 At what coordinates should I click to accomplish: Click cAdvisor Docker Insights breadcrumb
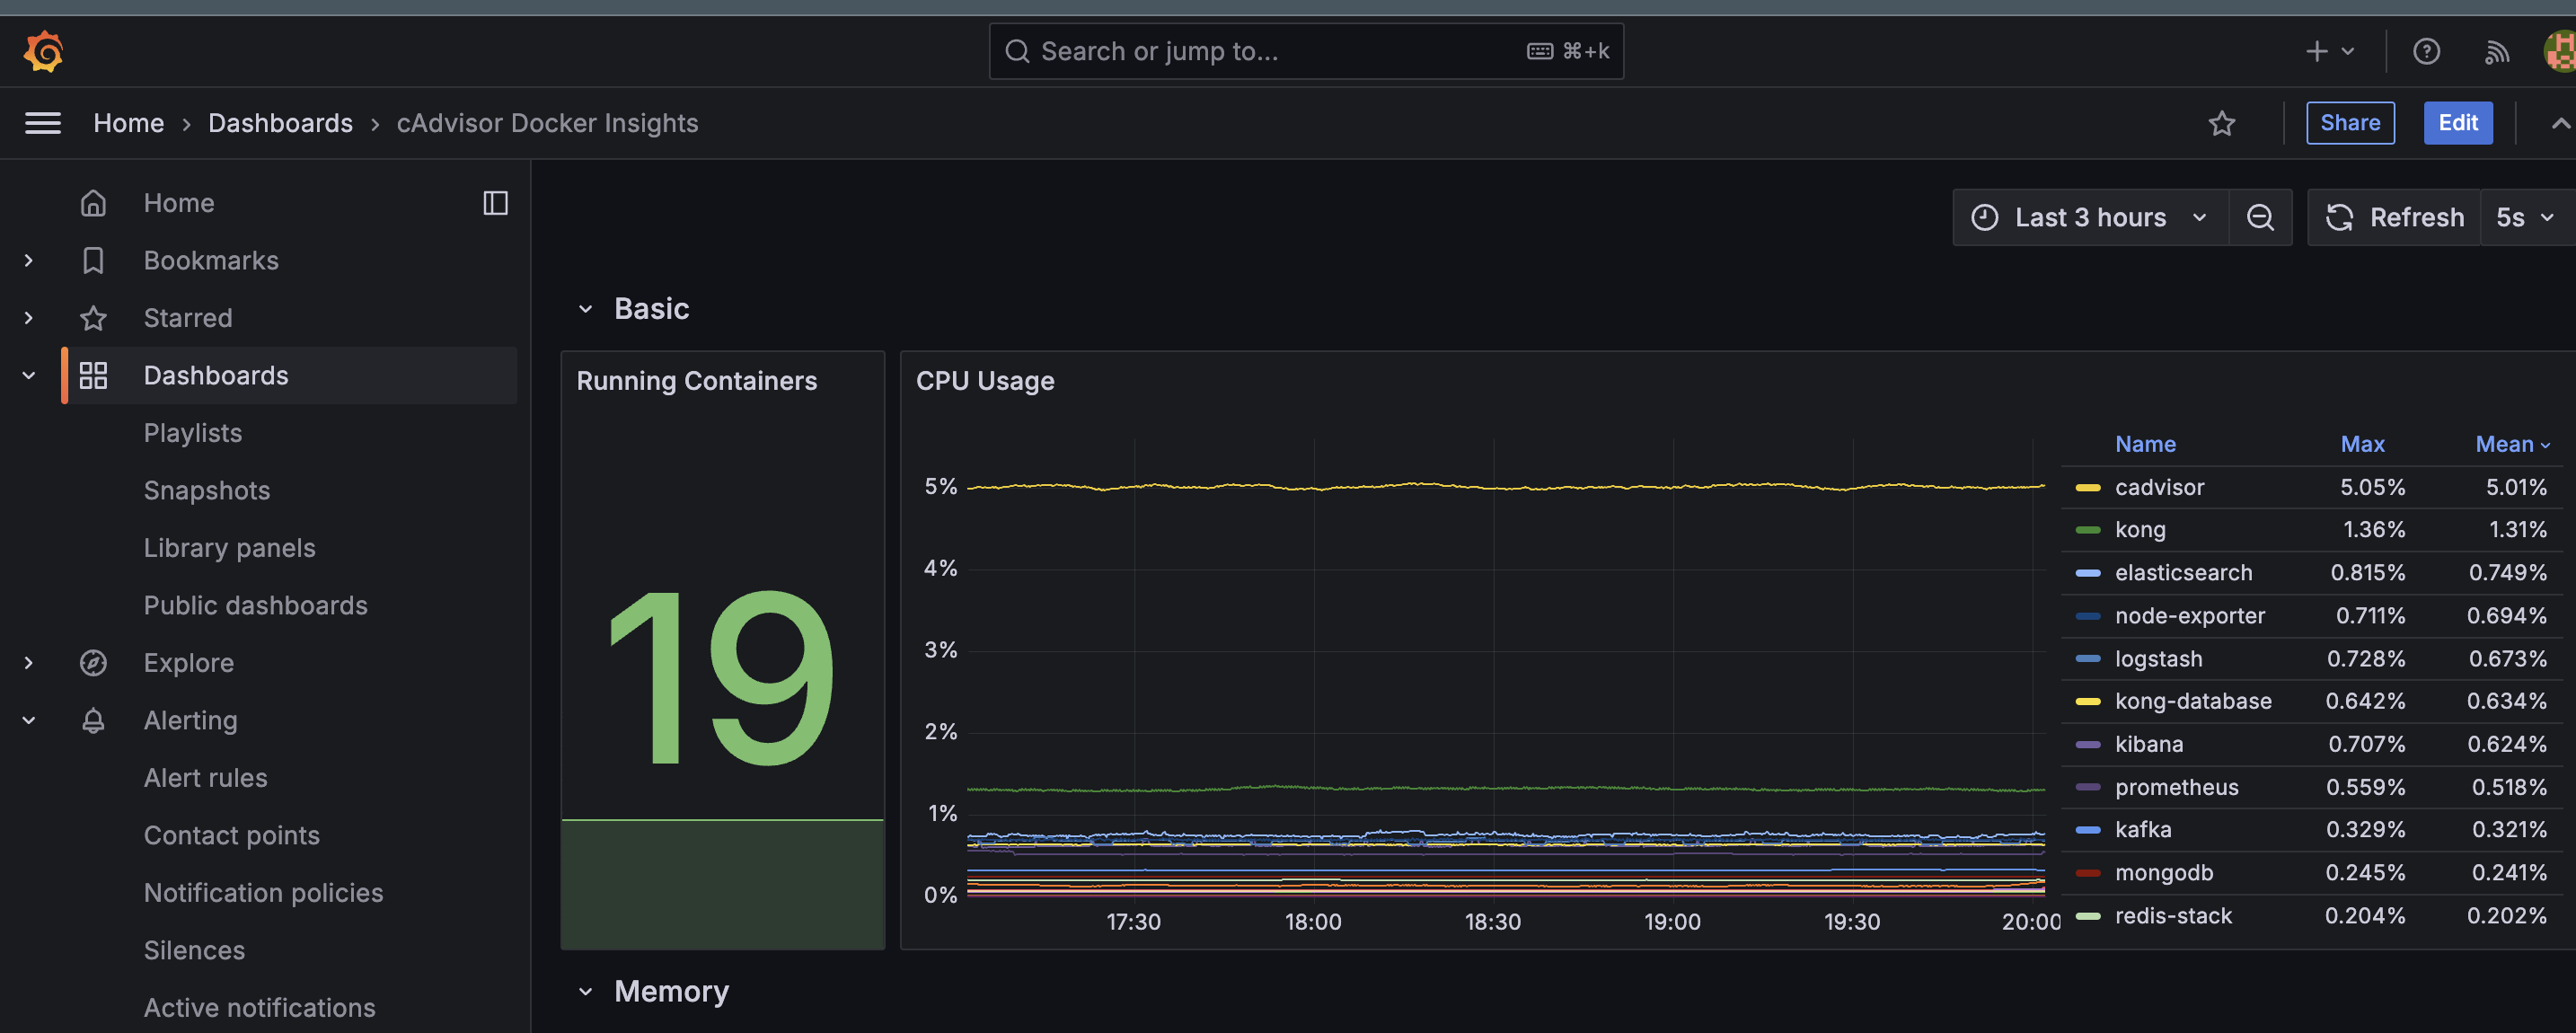tap(548, 123)
